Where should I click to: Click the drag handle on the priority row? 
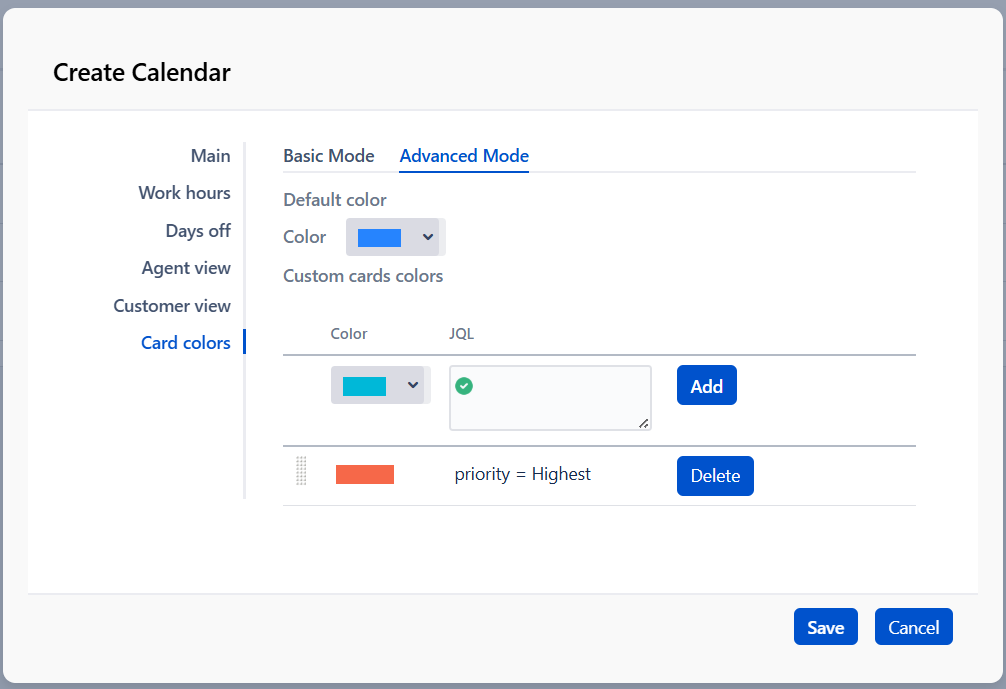301,471
